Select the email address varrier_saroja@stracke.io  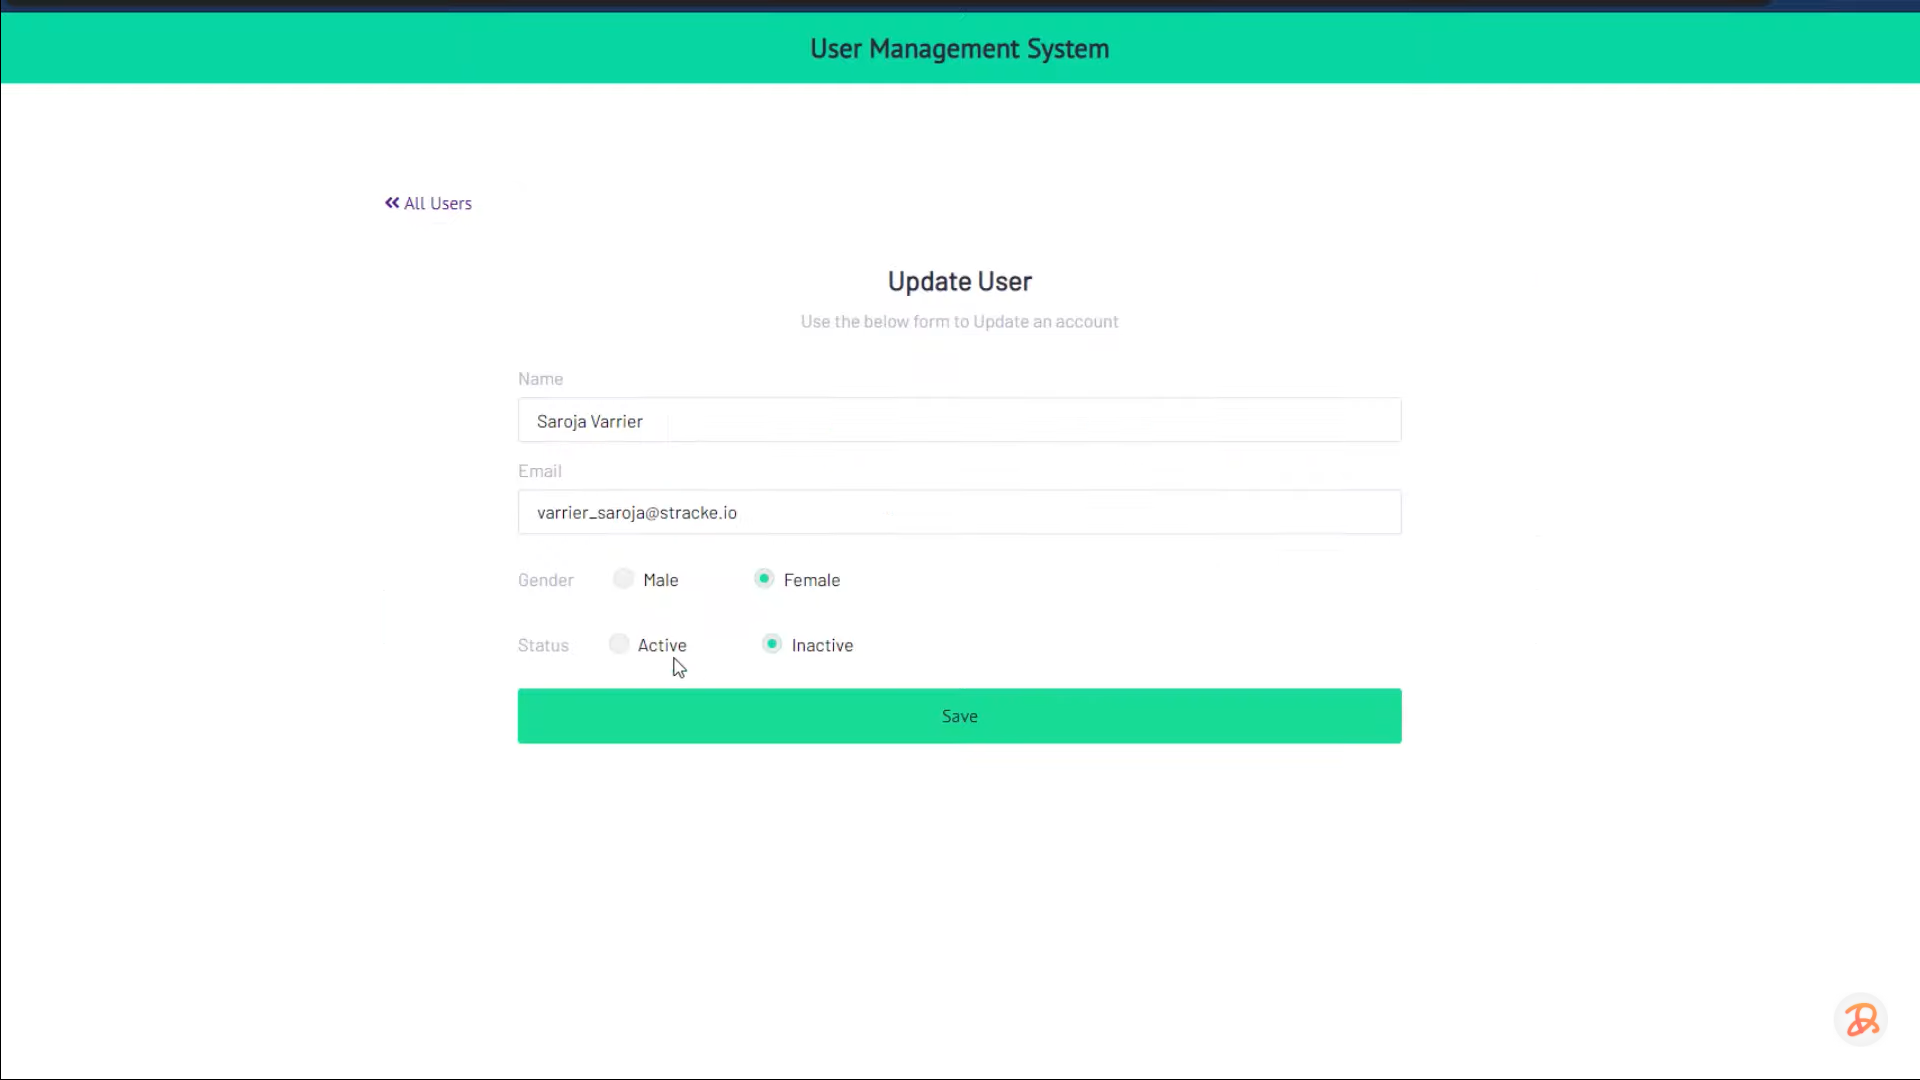tap(637, 512)
